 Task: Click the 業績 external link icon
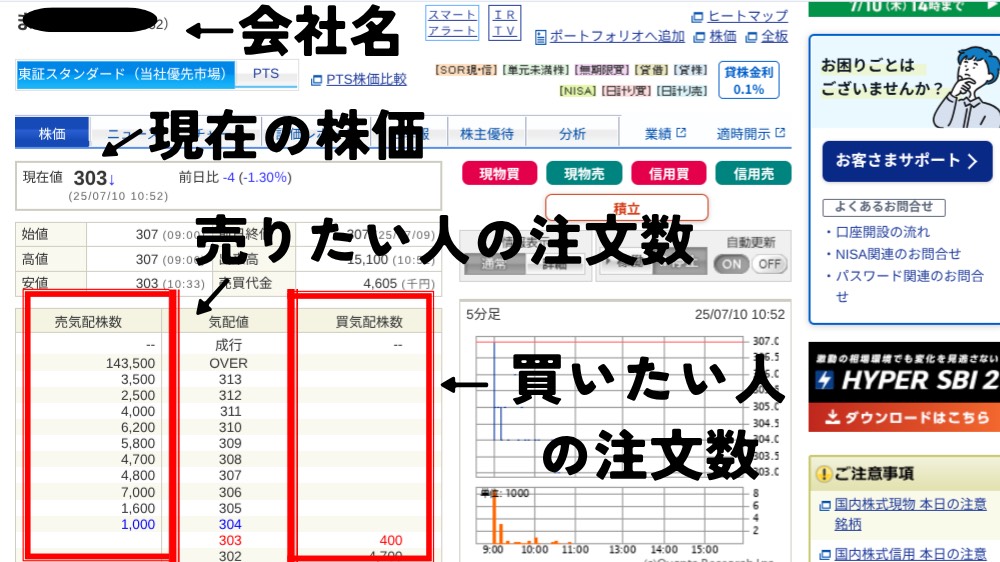pos(681,133)
